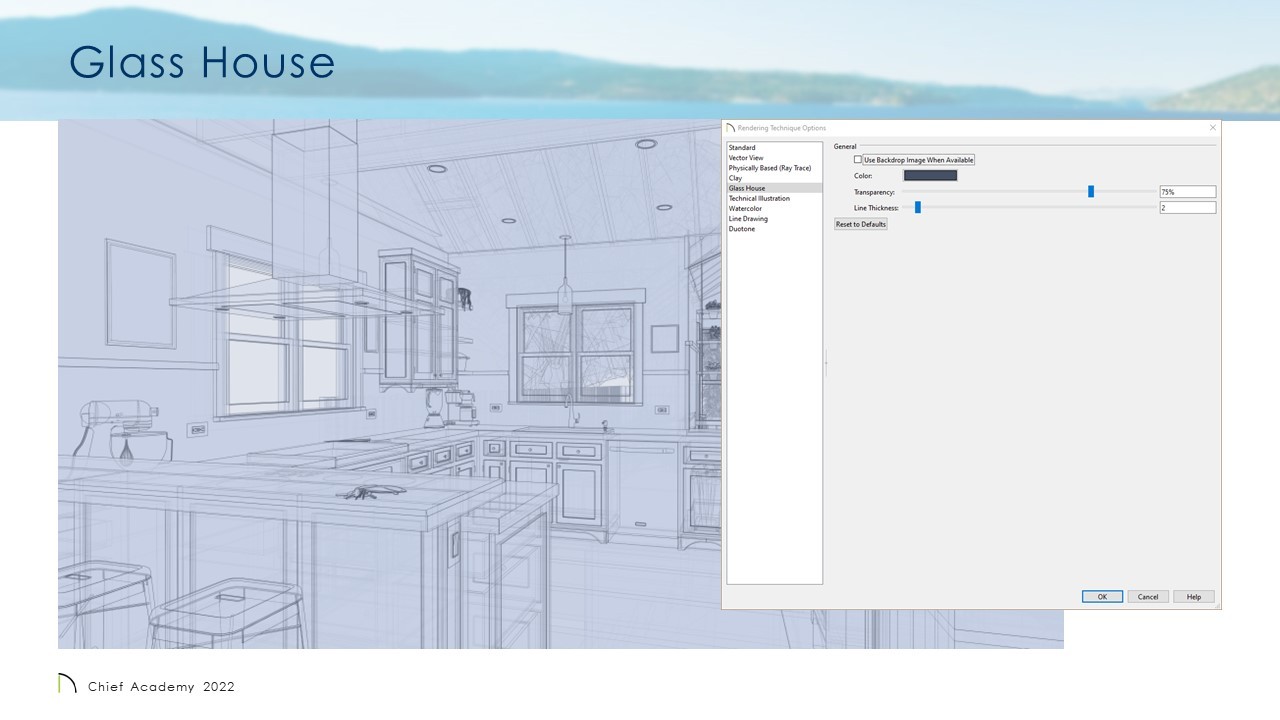The width and height of the screenshot is (1280, 720).
Task: Cancel the Rendering Technique Options dialog
Action: 1148,597
